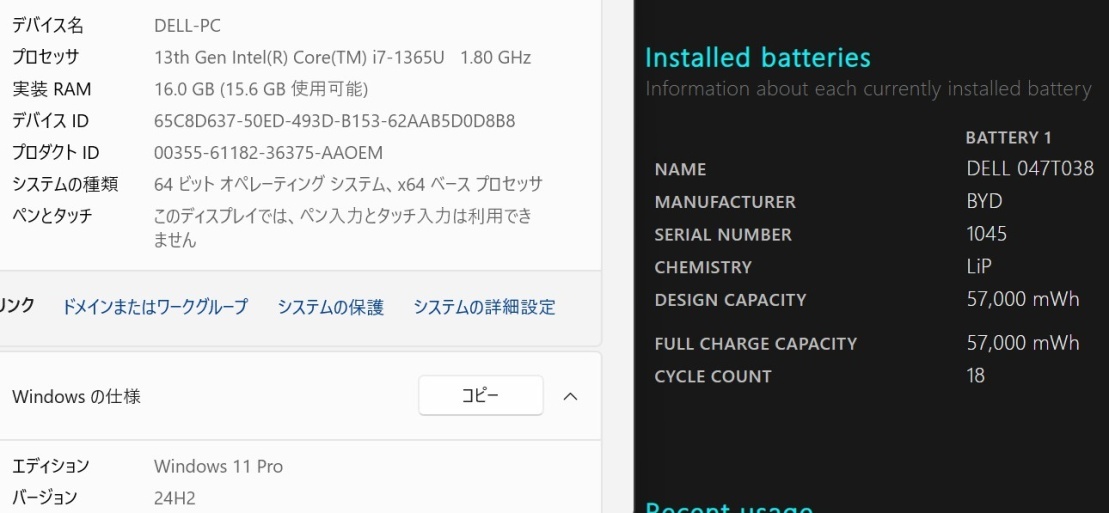Click the BATTERY 1 column header

tap(1009, 138)
